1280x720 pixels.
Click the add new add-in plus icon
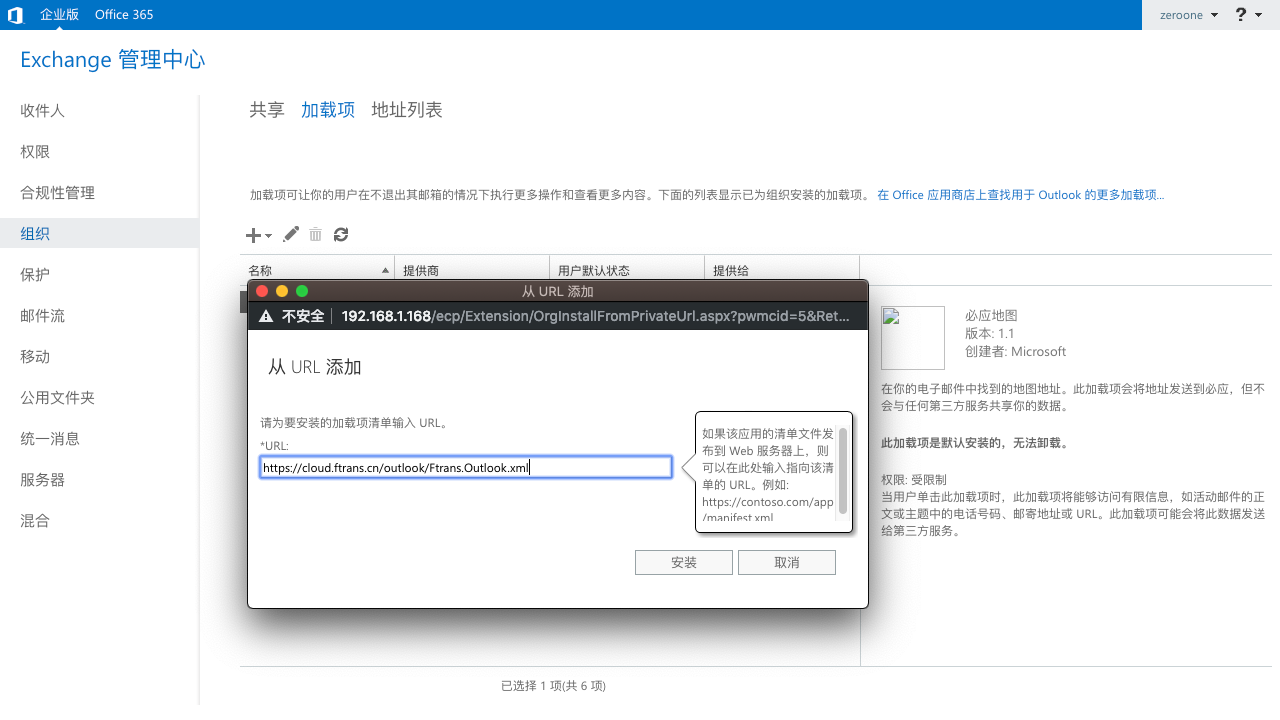[x=251, y=234]
